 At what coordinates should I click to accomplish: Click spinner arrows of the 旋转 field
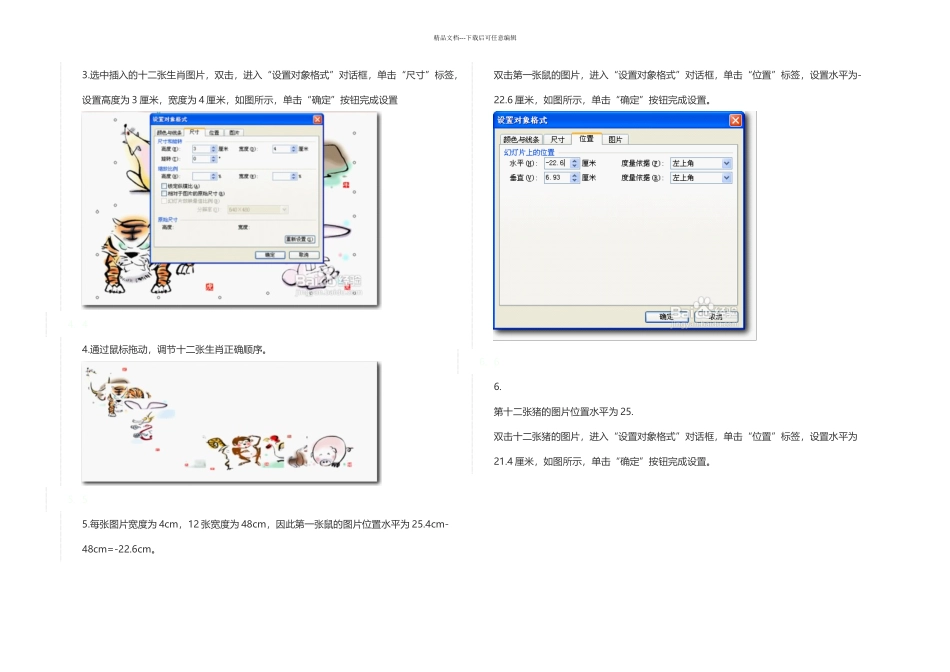click(x=213, y=159)
